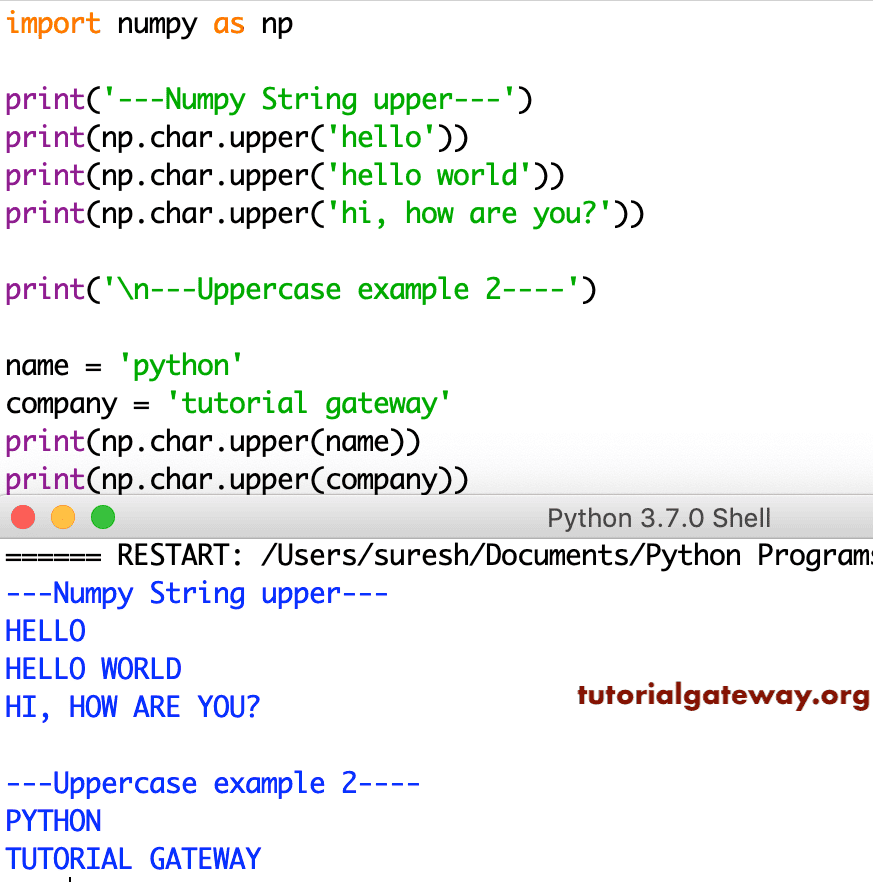Place cursor at the shell input prompt
This screenshot has height=882, width=873.
70,876
